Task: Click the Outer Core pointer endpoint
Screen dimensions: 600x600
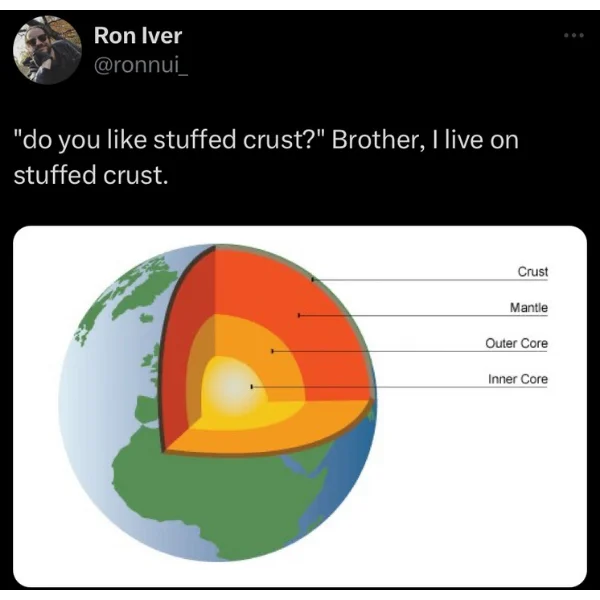Action: pyautogui.click(x=272, y=351)
